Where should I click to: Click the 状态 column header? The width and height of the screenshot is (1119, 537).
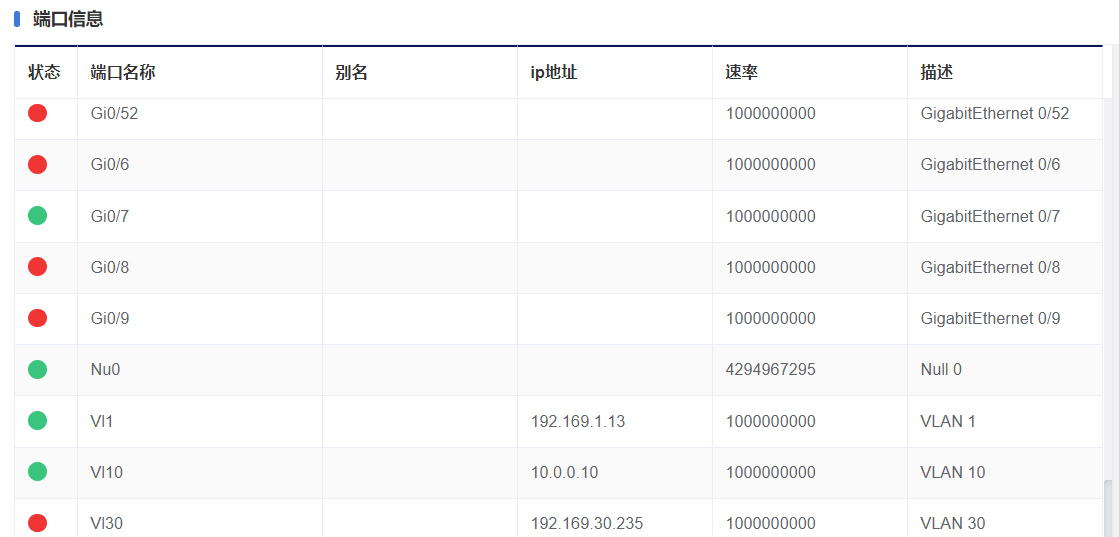pyautogui.click(x=44, y=72)
